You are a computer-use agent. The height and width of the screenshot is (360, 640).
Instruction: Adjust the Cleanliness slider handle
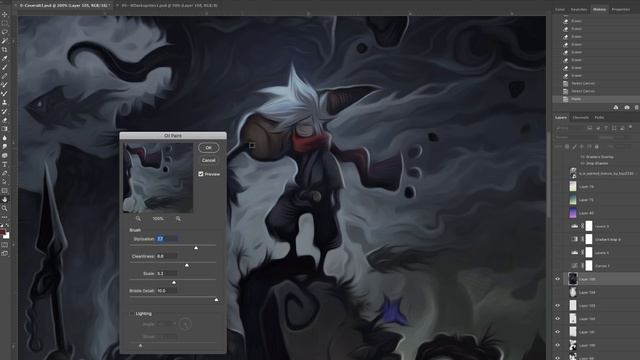(187, 265)
